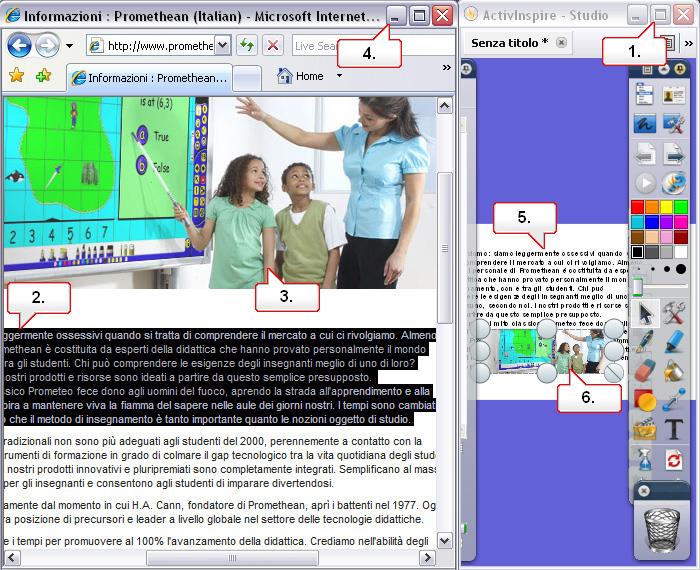Click the Refresh button in Internet Explorer
Viewport: 700px width, 570px height.
click(247, 45)
